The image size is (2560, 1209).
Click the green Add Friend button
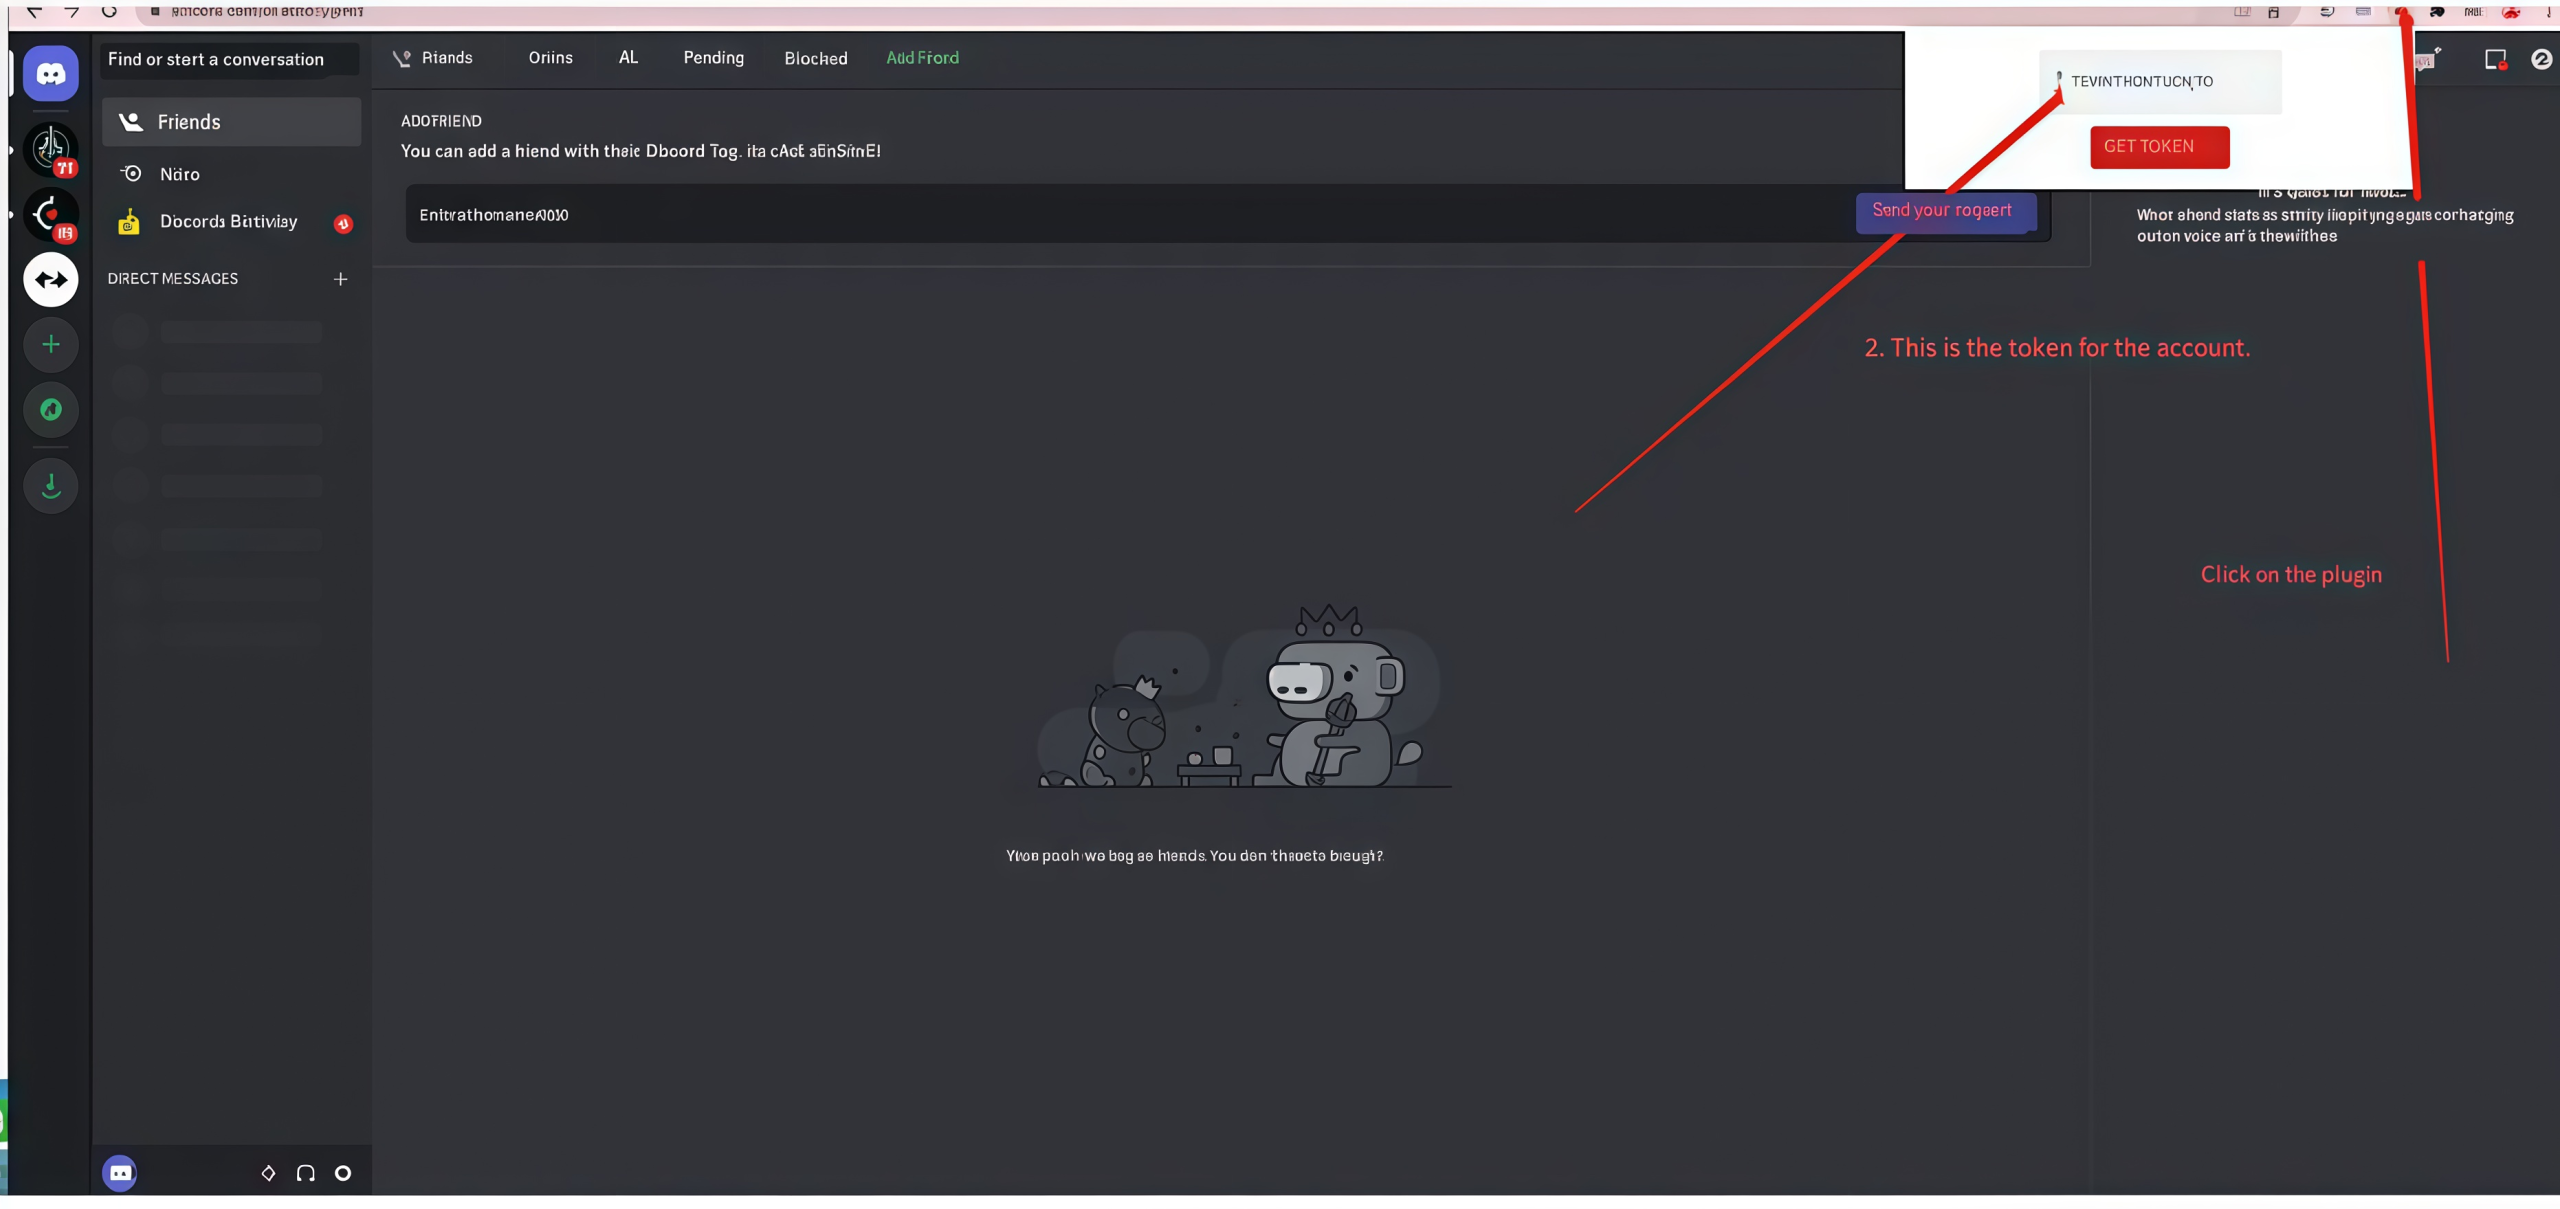click(921, 57)
